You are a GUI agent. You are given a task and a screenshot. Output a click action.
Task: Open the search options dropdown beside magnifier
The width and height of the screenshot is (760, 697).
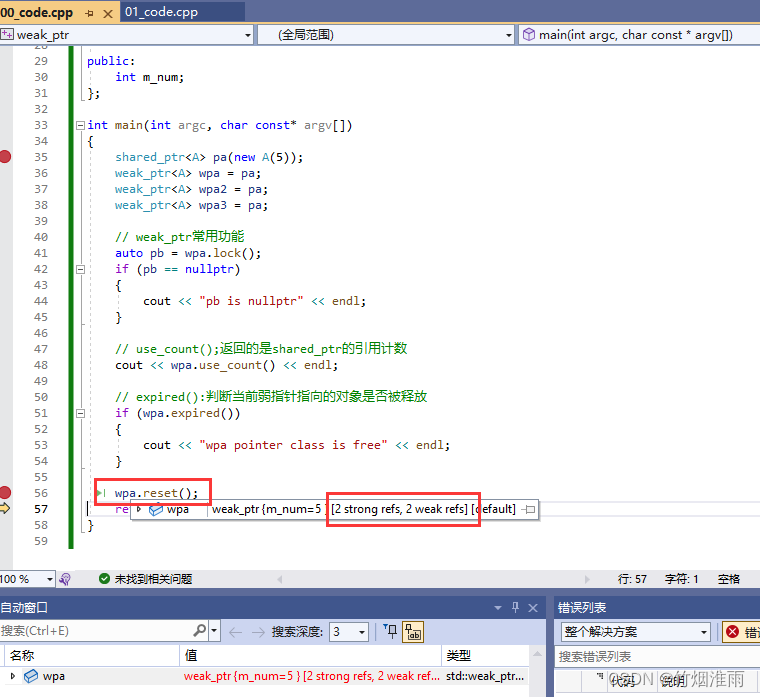pos(214,631)
